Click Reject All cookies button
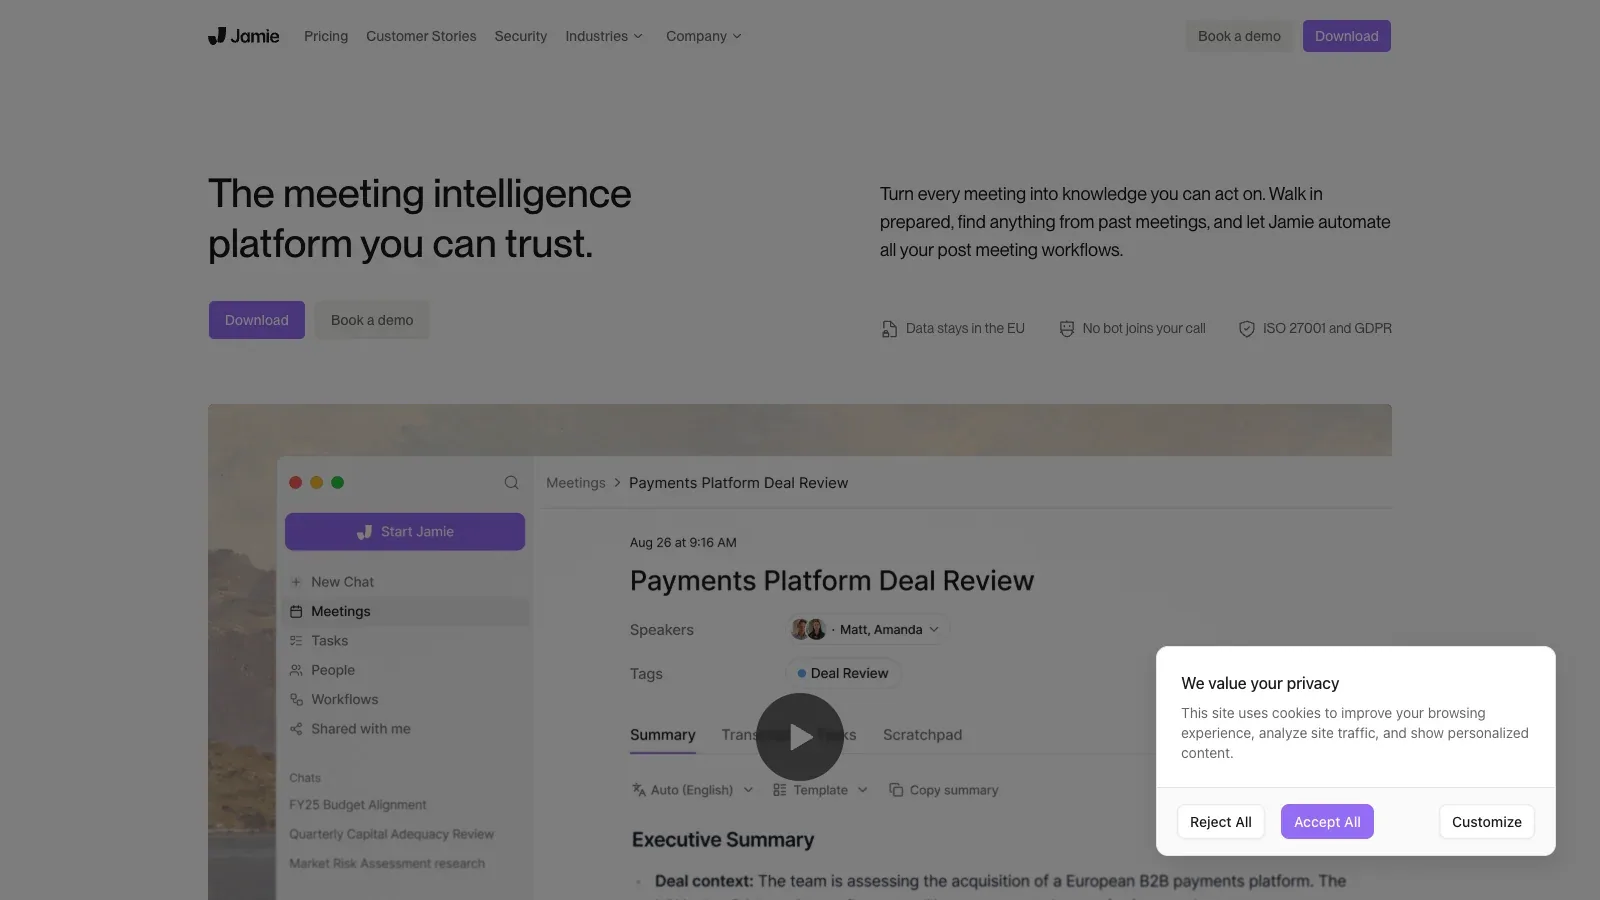Screen dimensions: 1600x900 [x=1221, y=822]
